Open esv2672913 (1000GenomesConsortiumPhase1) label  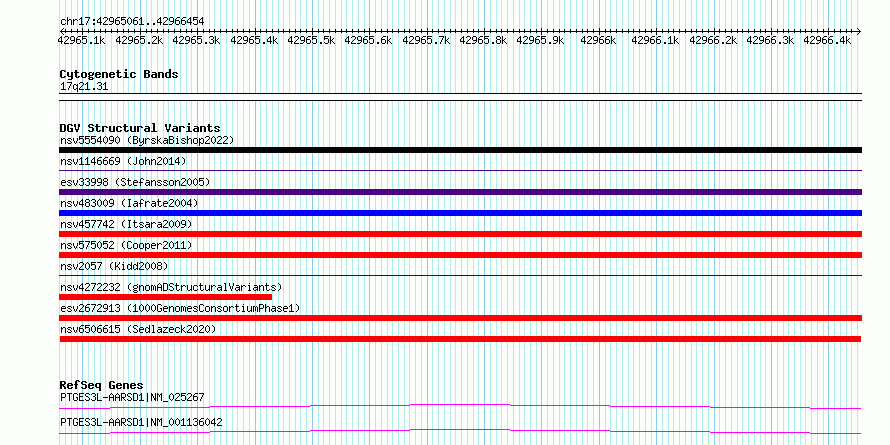pyautogui.click(x=180, y=308)
